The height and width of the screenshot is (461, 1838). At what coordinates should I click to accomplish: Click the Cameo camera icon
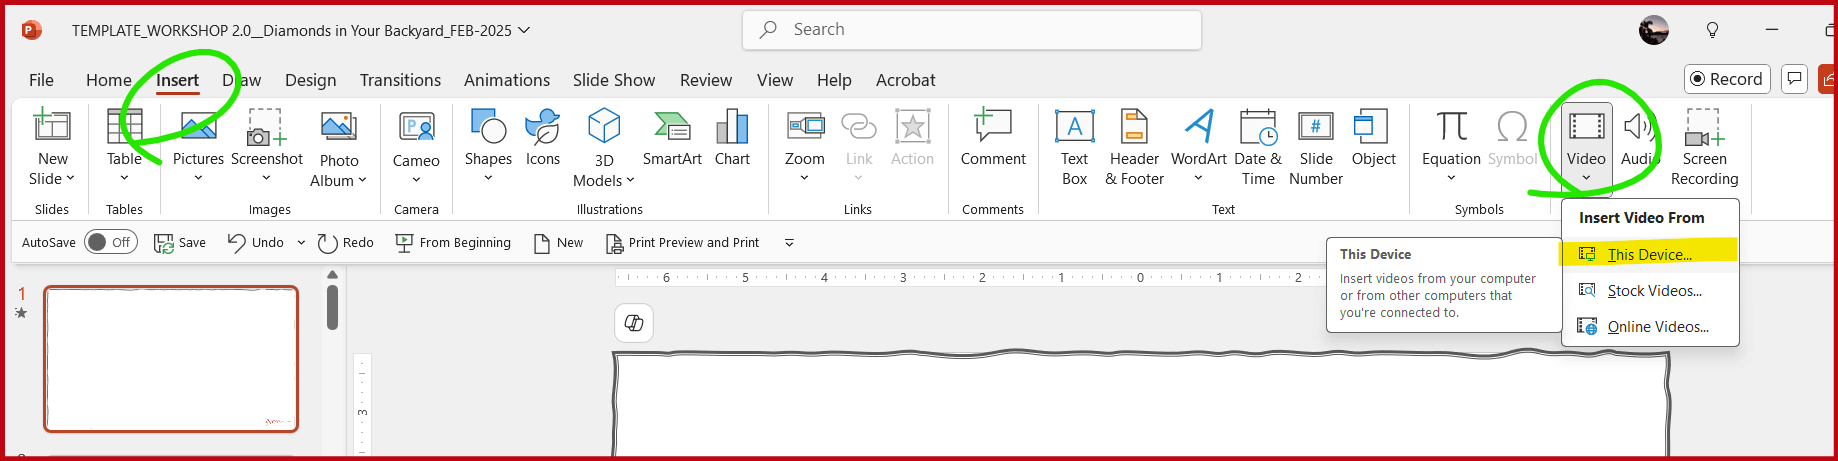point(416,127)
